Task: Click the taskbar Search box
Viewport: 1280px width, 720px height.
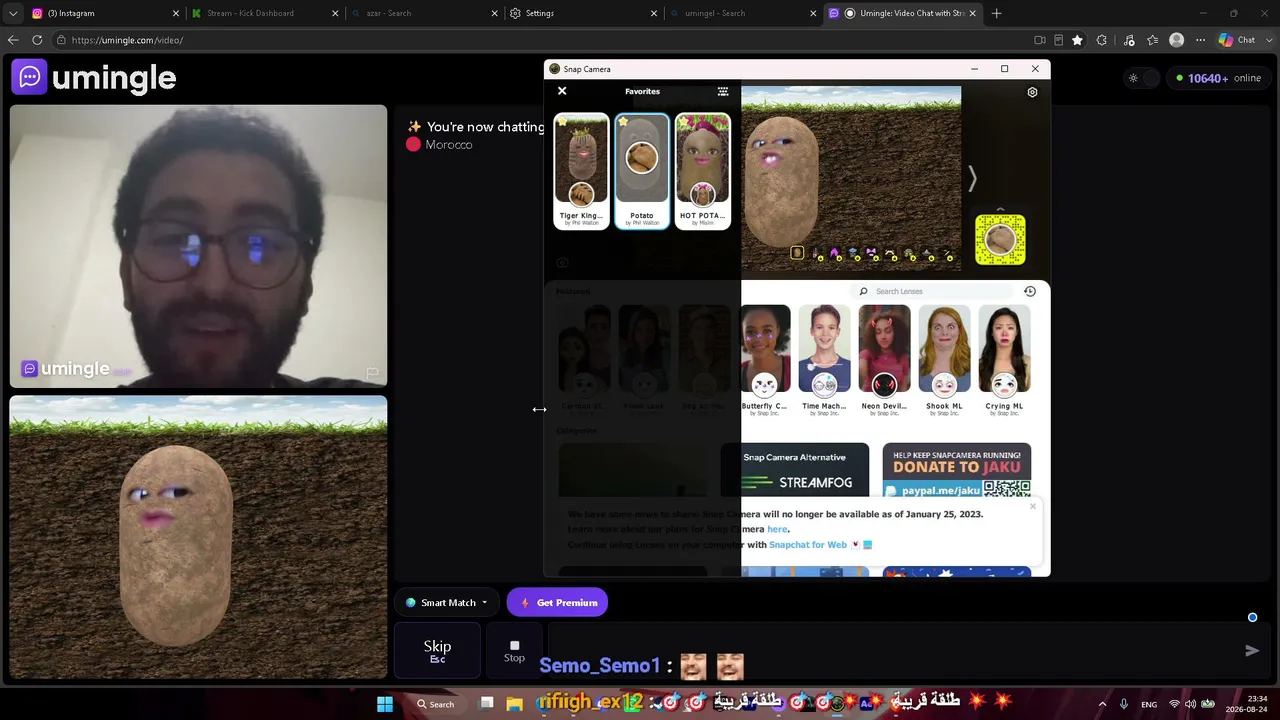Action: (436, 704)
